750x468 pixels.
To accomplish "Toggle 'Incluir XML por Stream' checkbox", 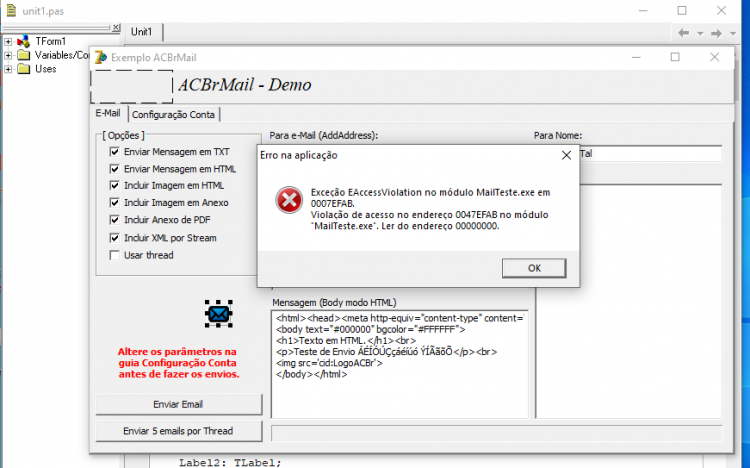I will (114, 238).
